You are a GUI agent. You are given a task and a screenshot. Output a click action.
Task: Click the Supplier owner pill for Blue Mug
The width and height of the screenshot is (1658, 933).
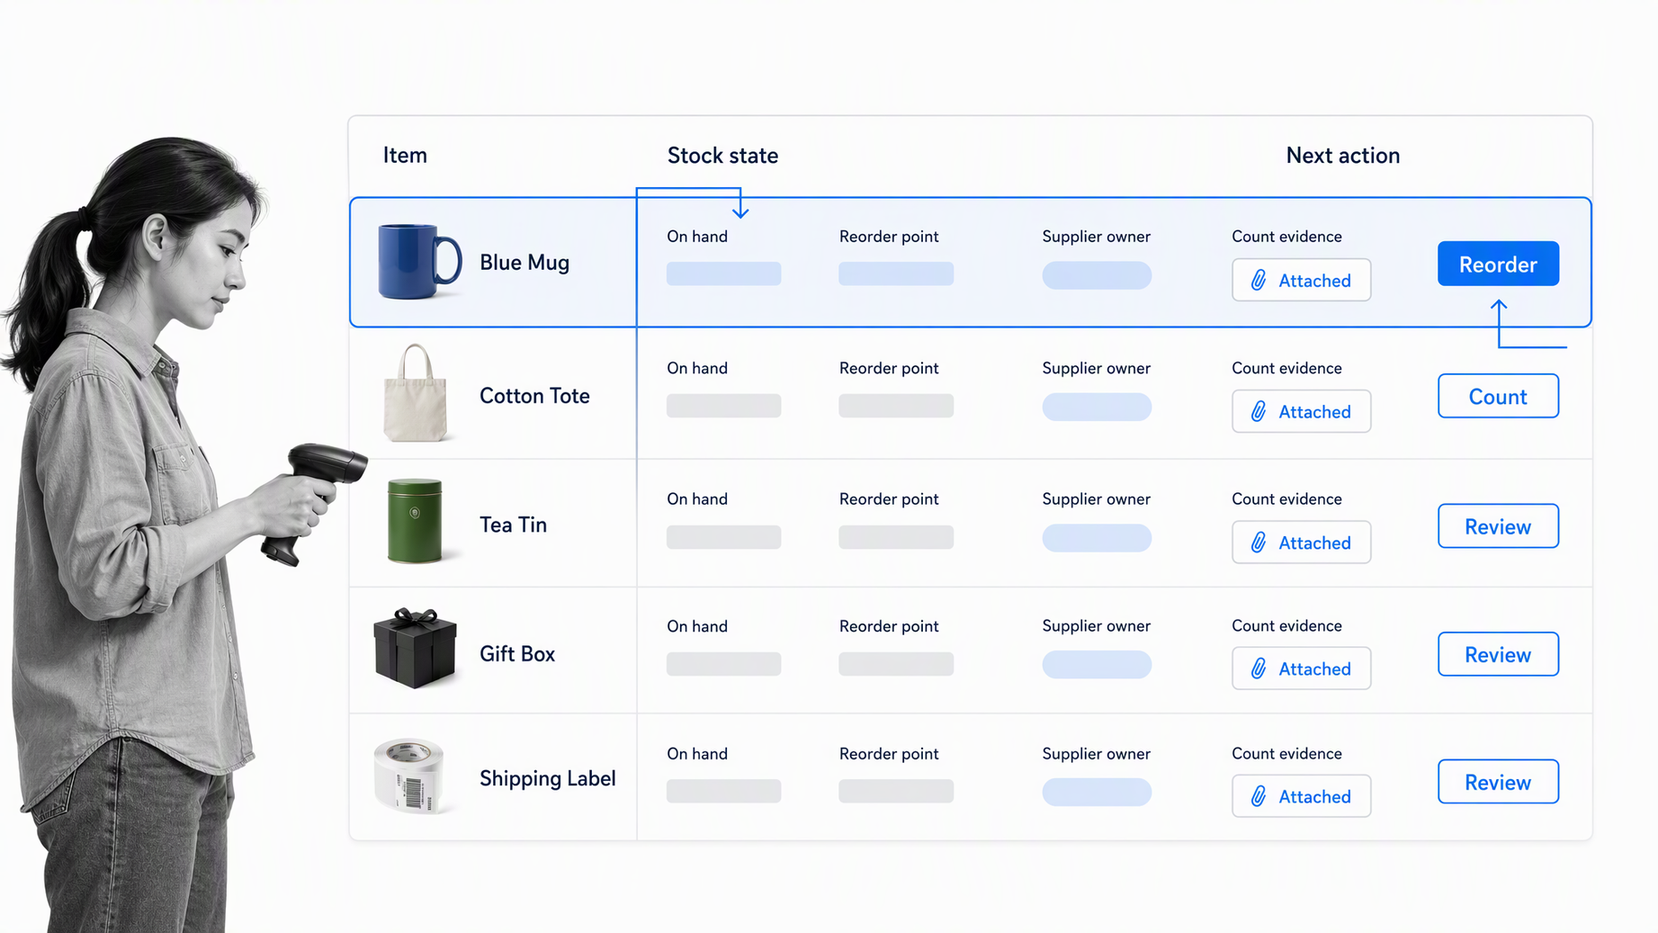point(1097,275)
